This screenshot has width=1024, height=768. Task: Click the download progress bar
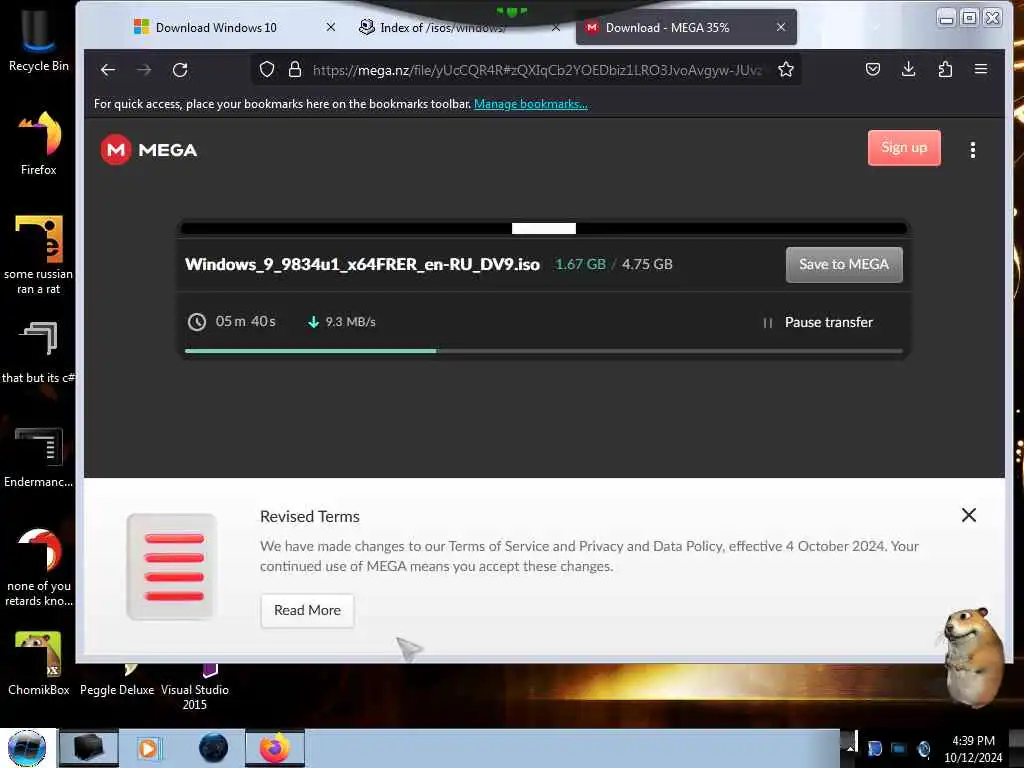click(543, 351)
